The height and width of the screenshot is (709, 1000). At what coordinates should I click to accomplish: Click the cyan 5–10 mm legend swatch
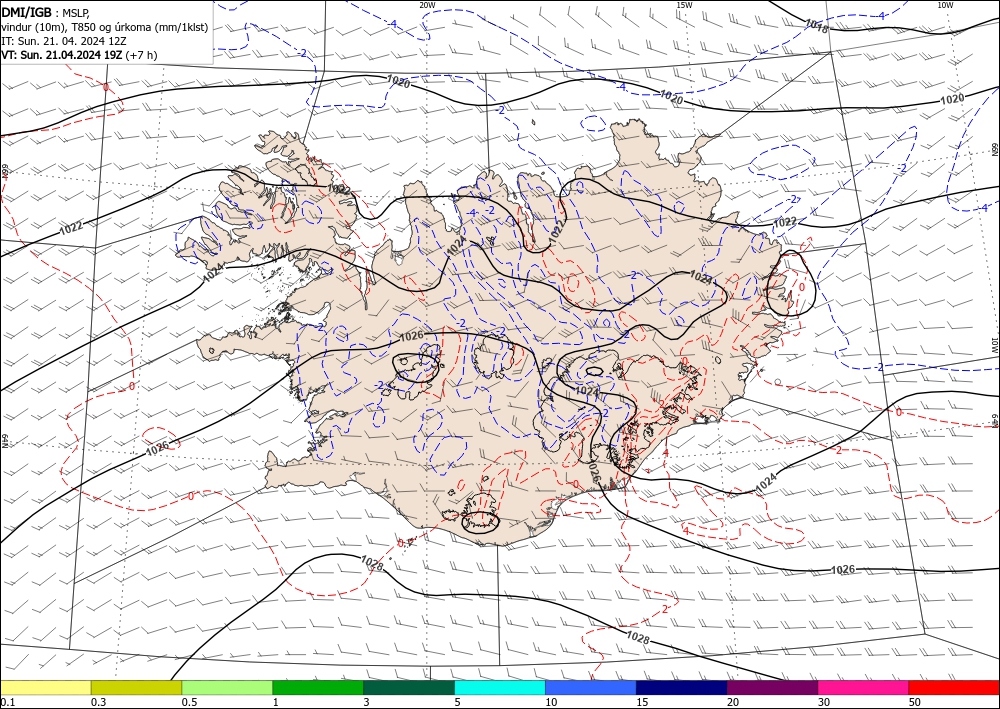pos(500,687)
